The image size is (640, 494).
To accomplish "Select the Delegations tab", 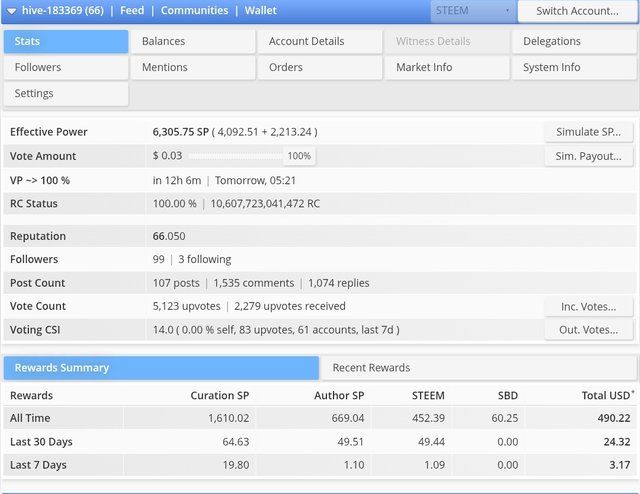I will point(574,41).
